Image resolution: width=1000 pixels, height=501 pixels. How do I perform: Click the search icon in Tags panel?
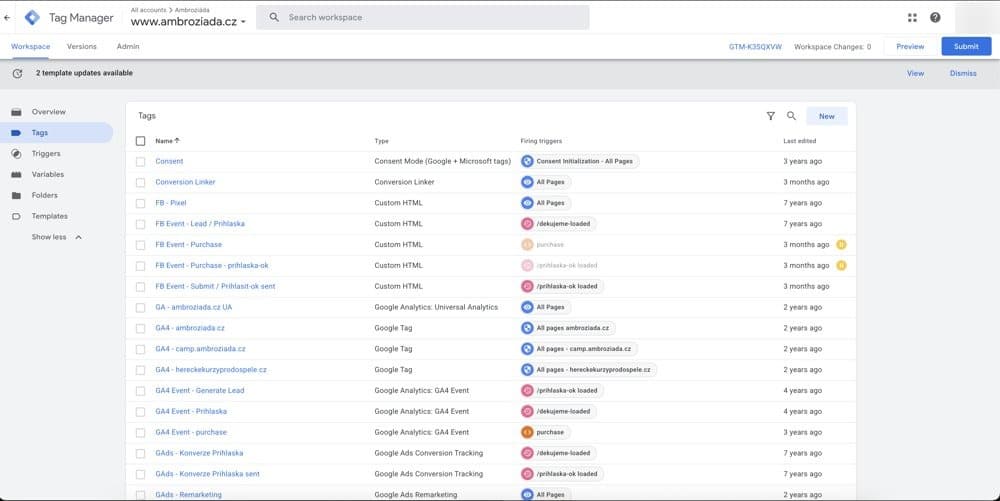pyautogui.click(x=791, y=116)
